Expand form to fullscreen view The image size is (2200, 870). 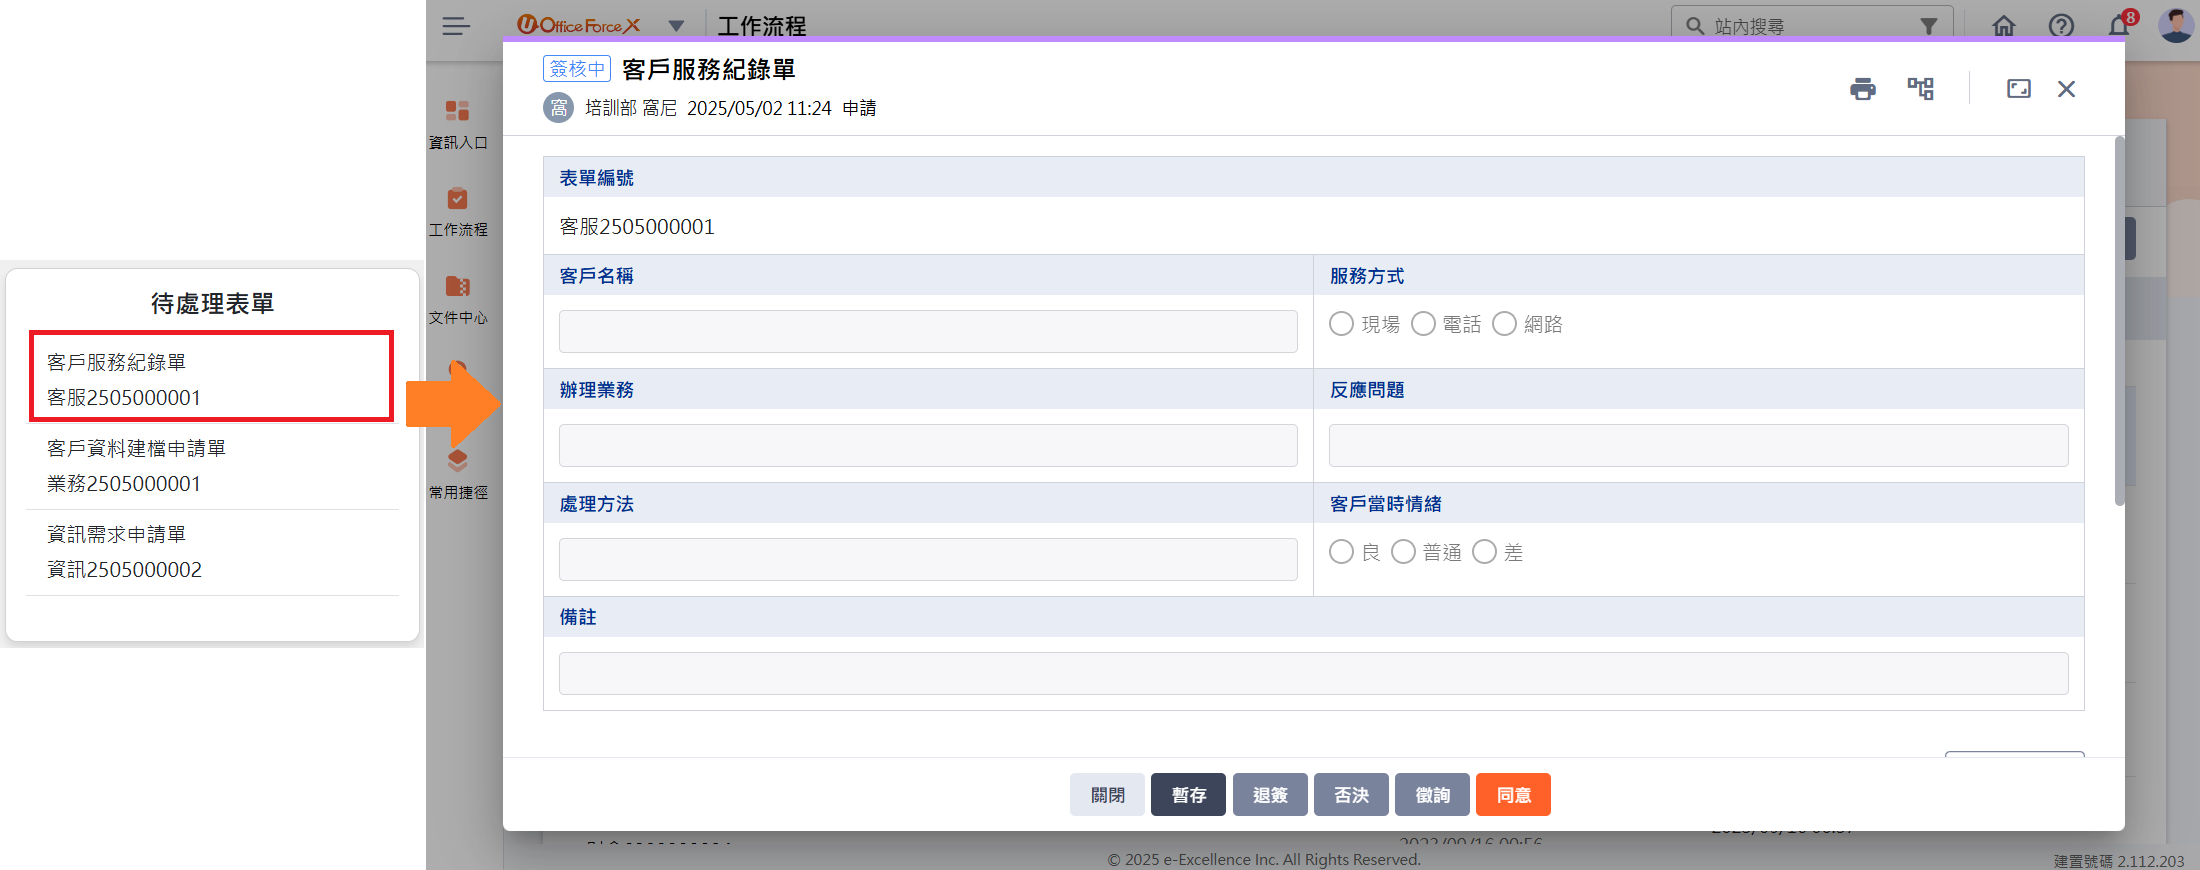[x=2019, y=89]
